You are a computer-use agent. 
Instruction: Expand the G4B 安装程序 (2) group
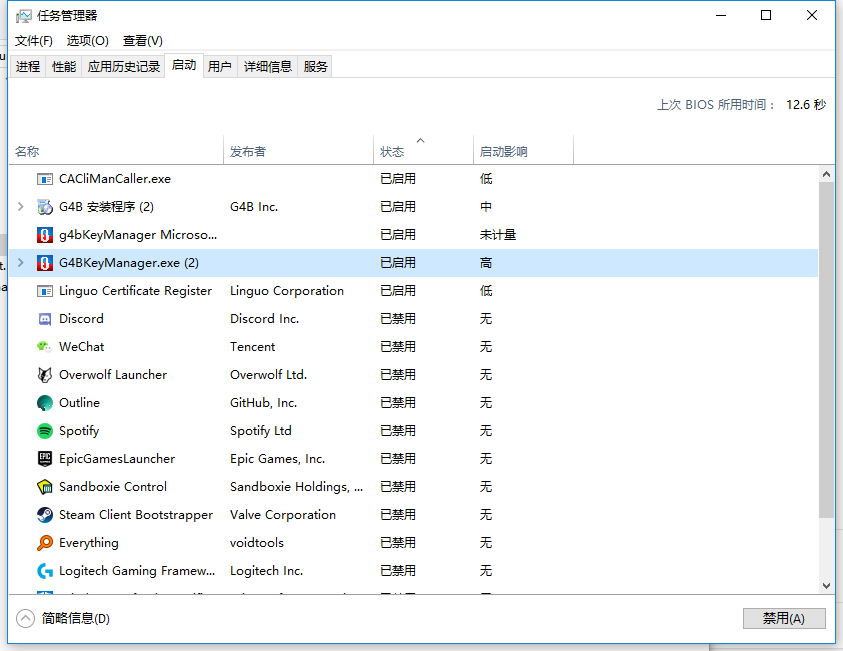(x=20, y=206)
